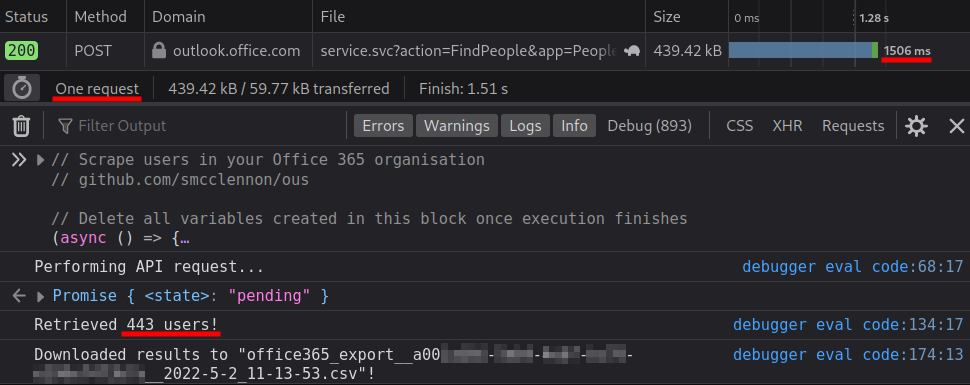Viewport: 970px width, 385px height.
Task: Toggle the Warnings filter button
Action: [457, 126]
